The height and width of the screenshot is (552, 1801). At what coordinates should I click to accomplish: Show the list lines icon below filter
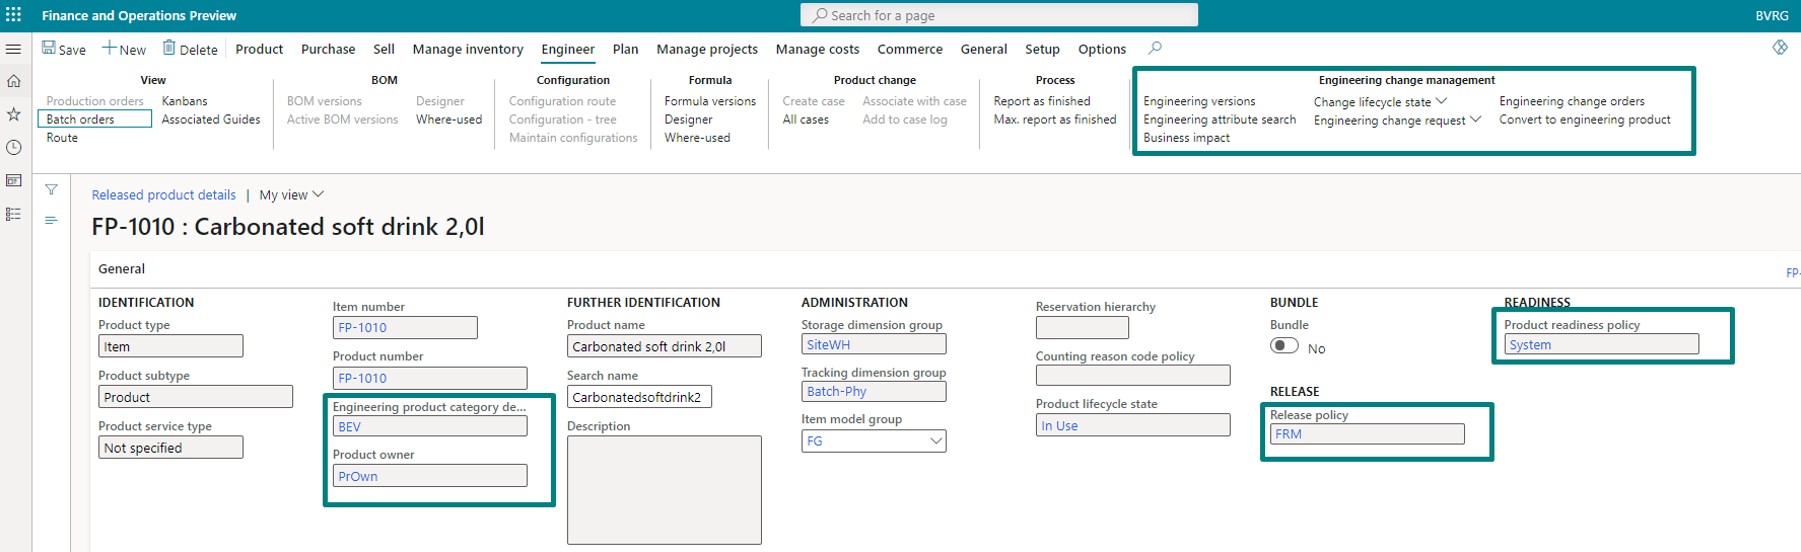[x=51, y=220]
